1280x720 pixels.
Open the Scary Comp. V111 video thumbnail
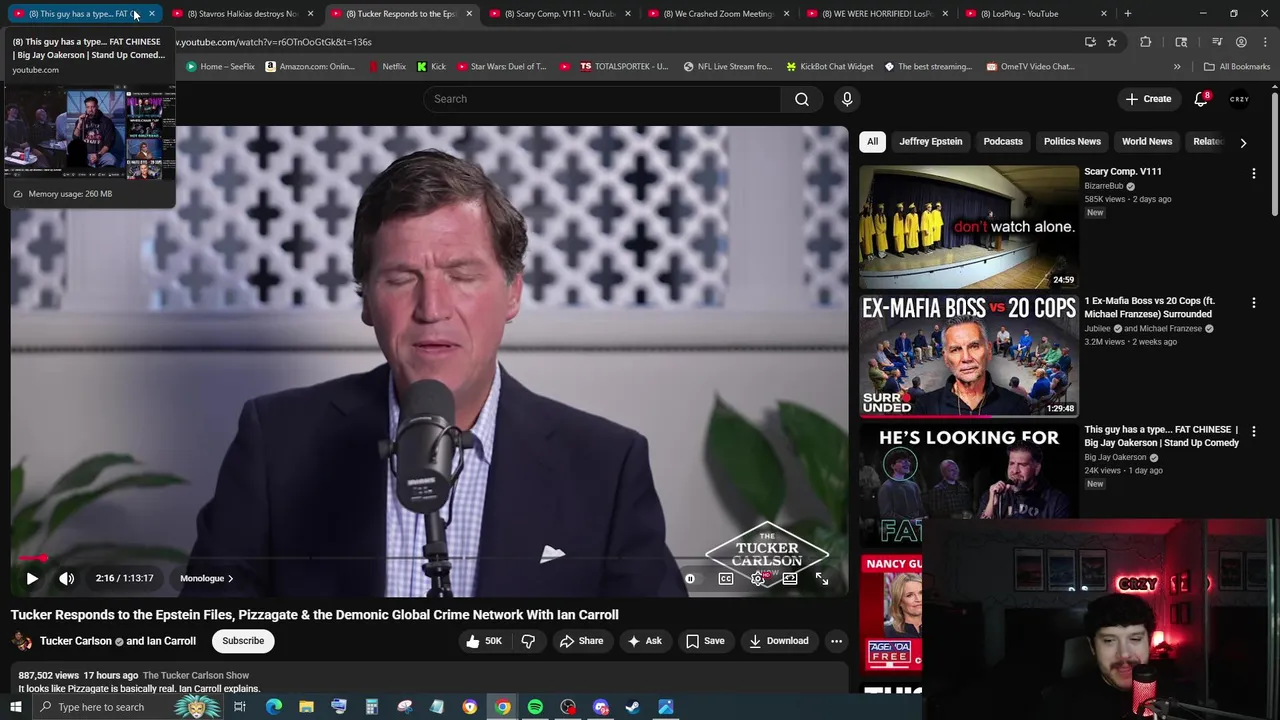(x=968, y=226)
